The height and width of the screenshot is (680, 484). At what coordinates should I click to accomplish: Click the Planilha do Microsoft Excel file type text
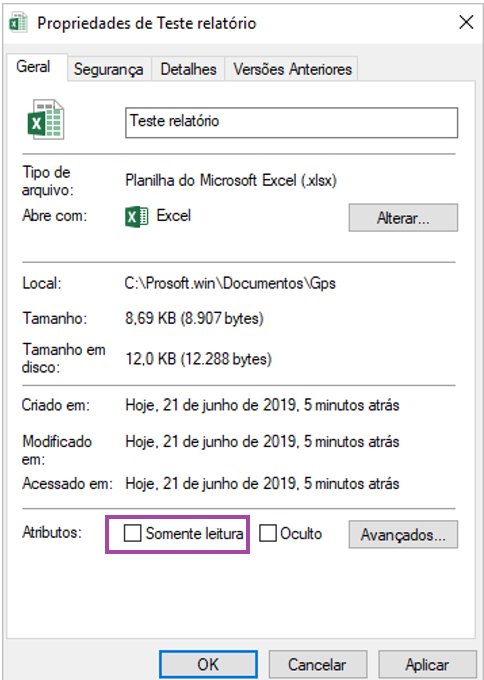coord(231,180)
